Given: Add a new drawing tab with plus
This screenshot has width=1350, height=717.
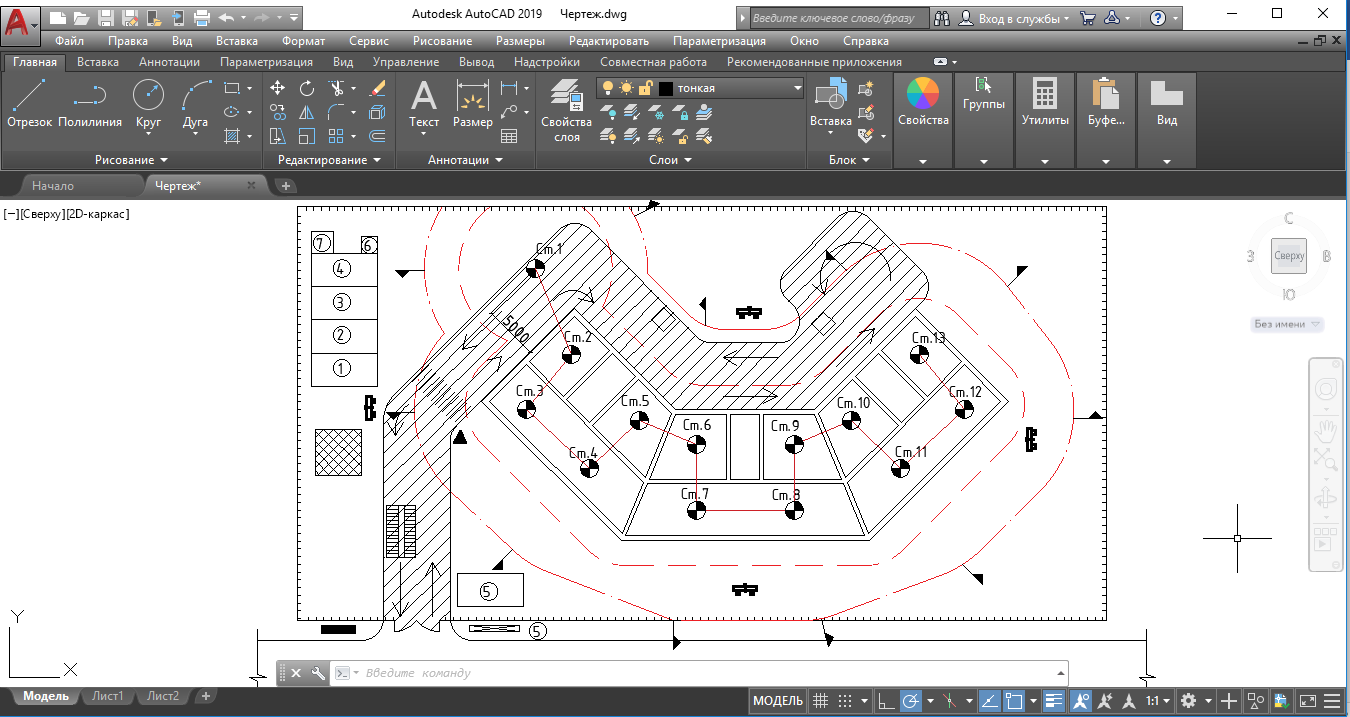Looking at the screenshot, I should 285,186.
